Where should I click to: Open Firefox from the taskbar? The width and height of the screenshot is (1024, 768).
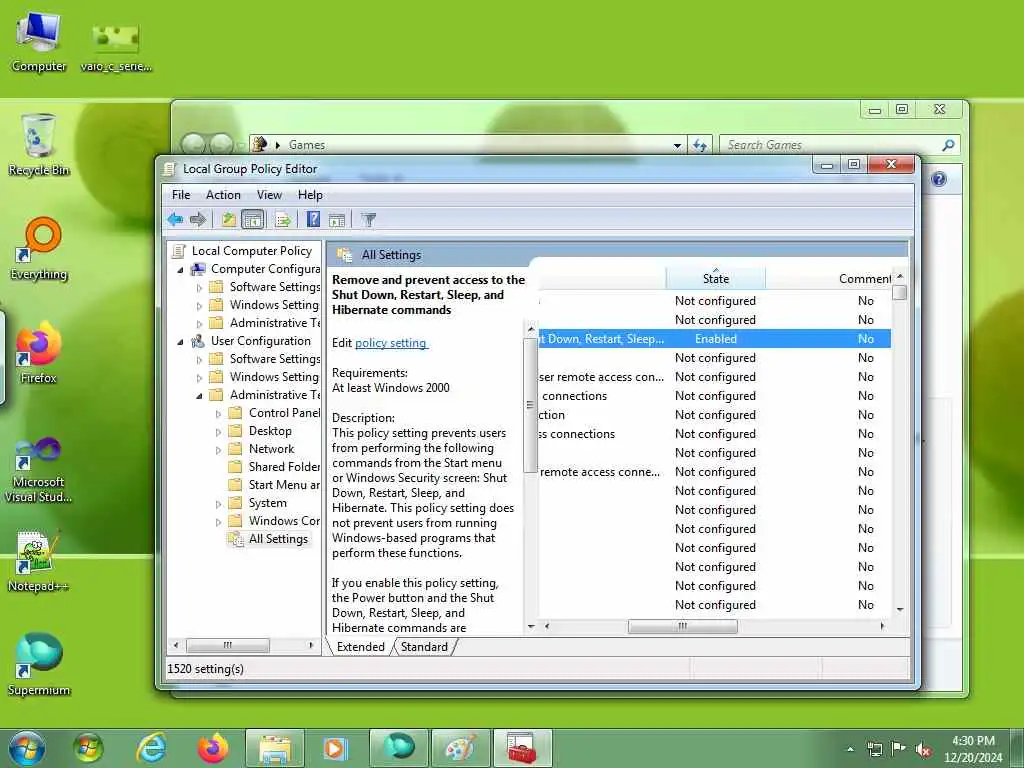213,748
